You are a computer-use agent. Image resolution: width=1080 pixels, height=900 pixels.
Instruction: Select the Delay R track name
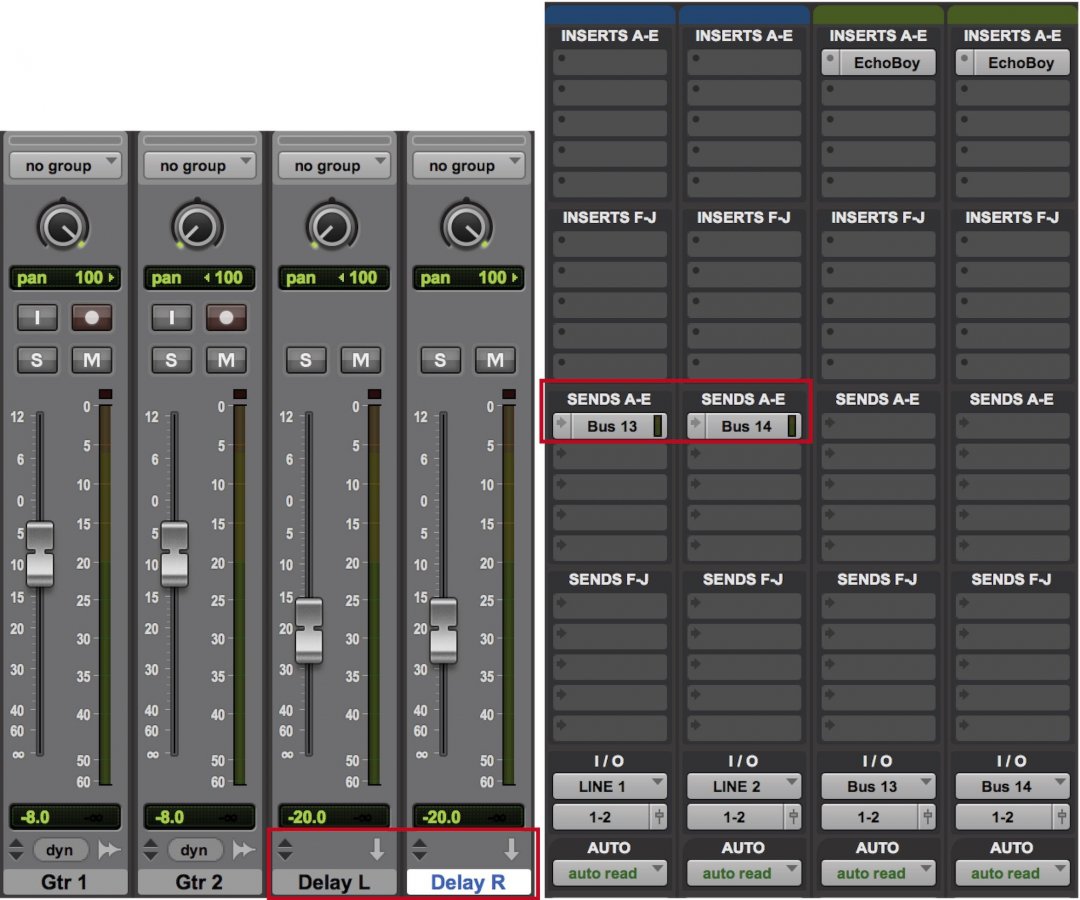coord(468,882)
